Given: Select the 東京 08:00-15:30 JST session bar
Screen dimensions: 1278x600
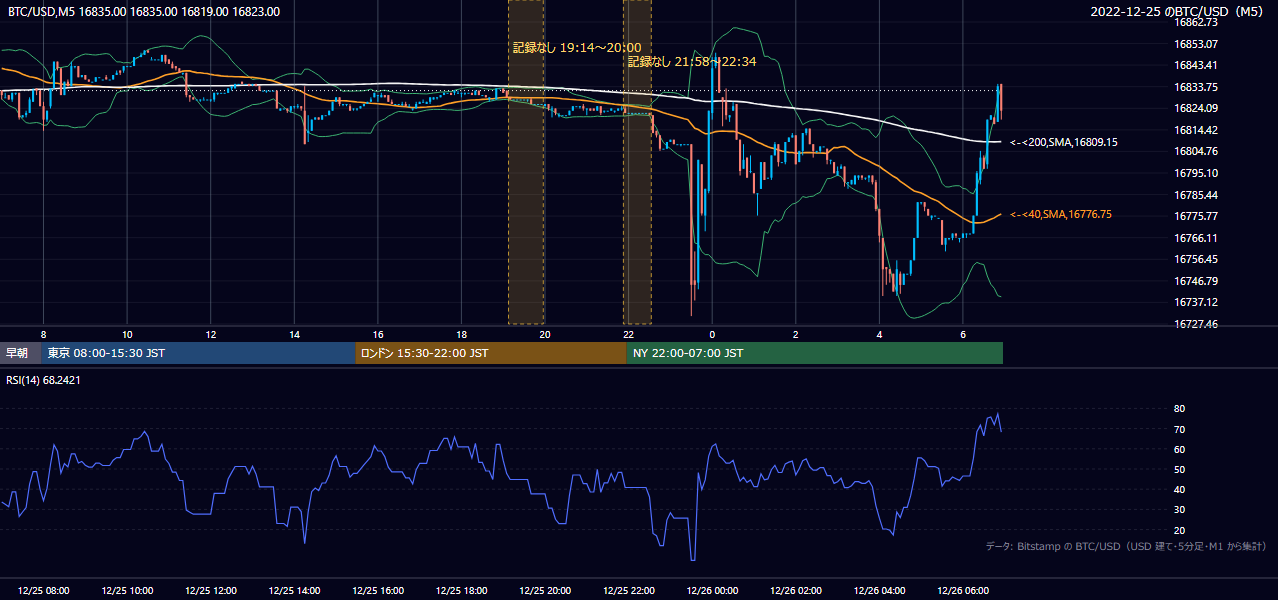Looking at the screenshot, I should (x=198, y=353).
